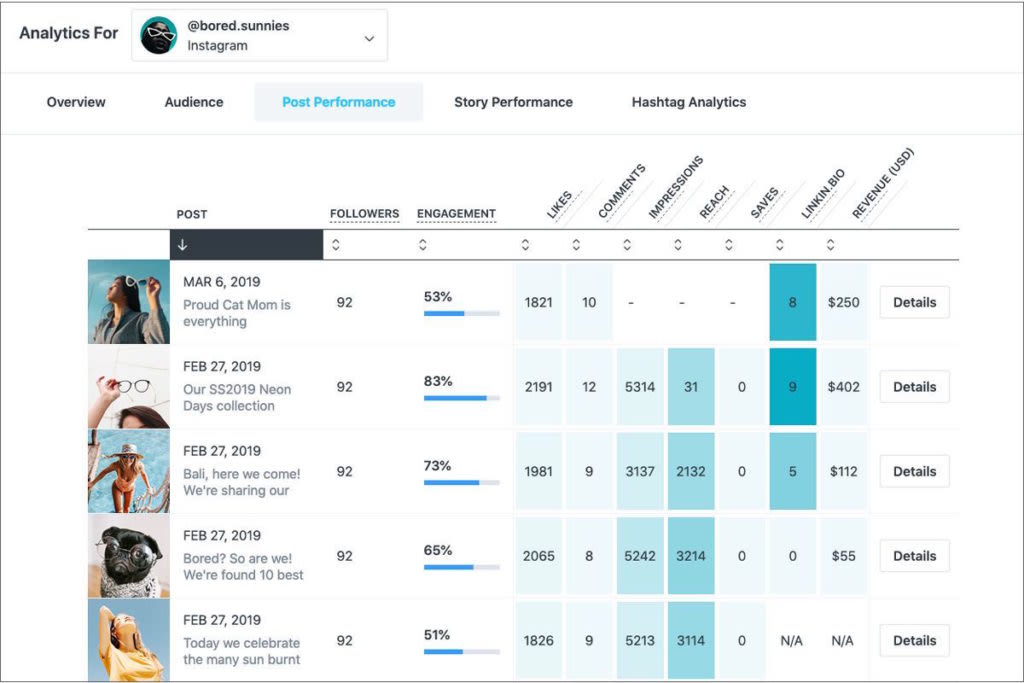Image resolution: width=1024 pixels, height=683 pixels.
Task: Click the bored.sunnies profile avatar
Action: click(159, 35)
